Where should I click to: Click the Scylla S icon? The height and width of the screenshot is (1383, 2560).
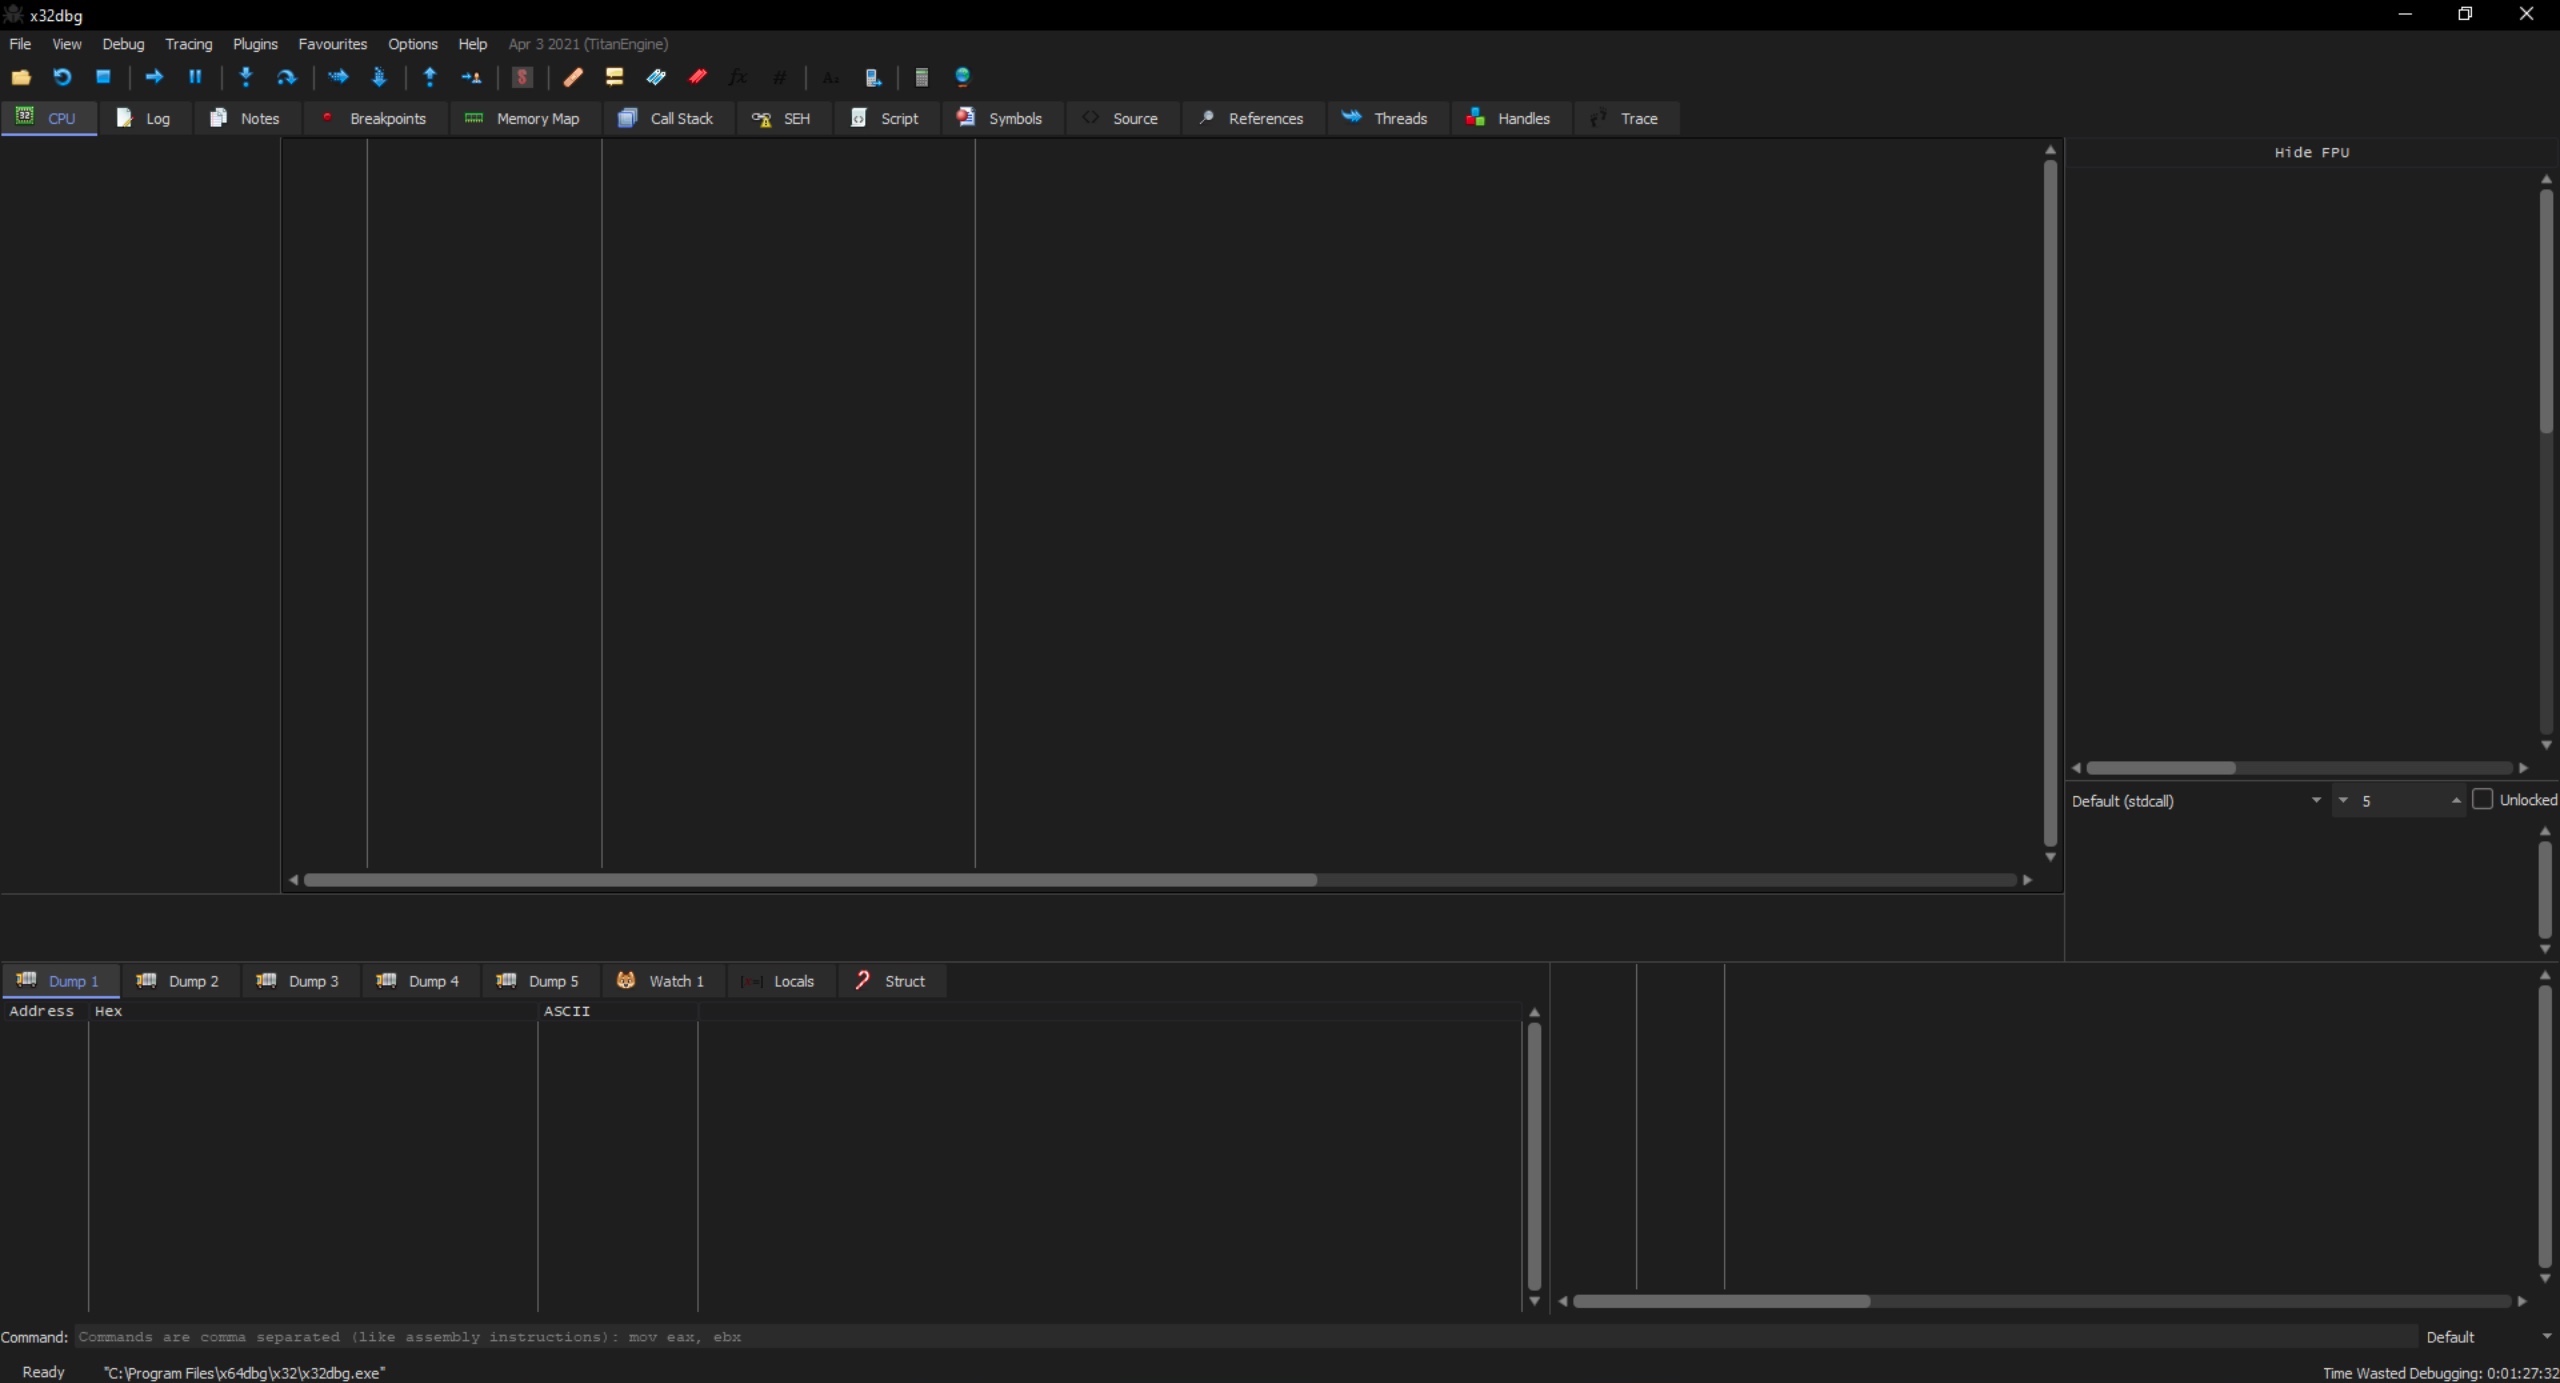click(x=522, y=77)
